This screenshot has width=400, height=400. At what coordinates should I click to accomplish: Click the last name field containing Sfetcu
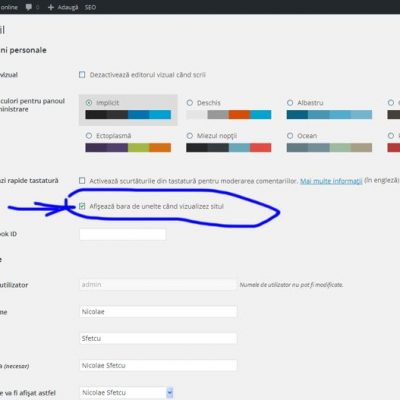tap(158, 338)
